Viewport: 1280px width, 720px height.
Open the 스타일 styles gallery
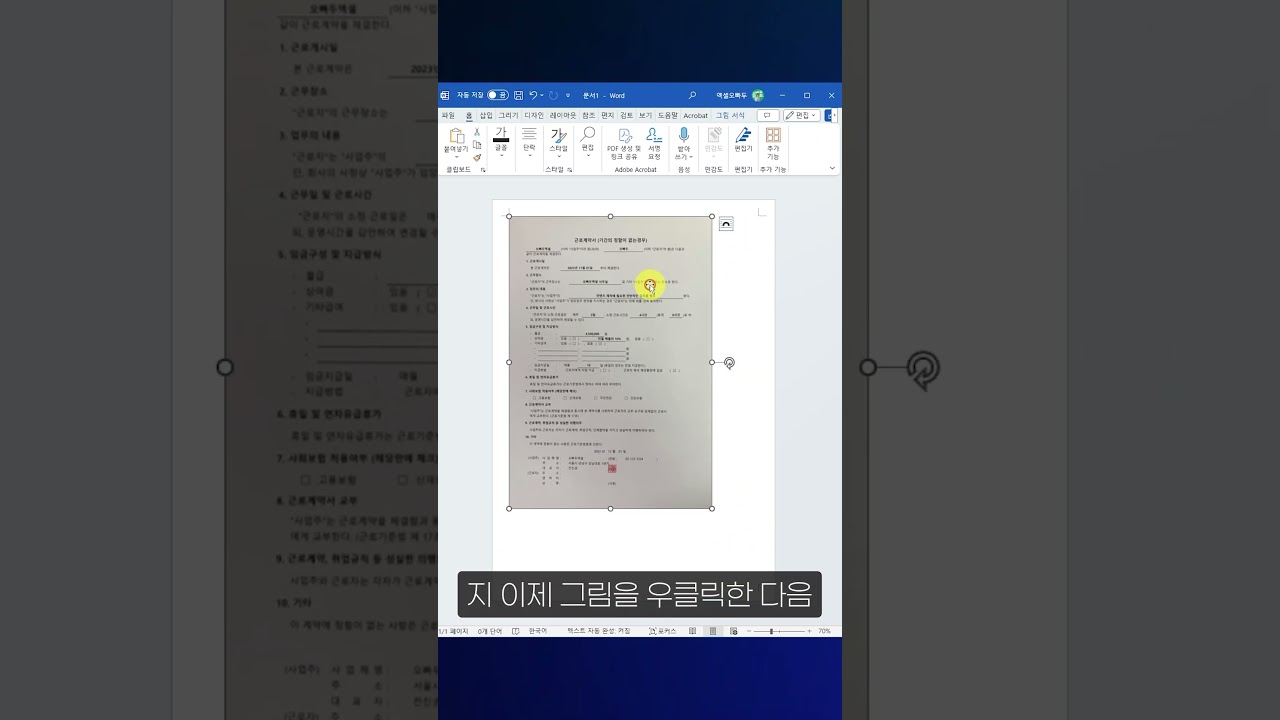[558, 142]
